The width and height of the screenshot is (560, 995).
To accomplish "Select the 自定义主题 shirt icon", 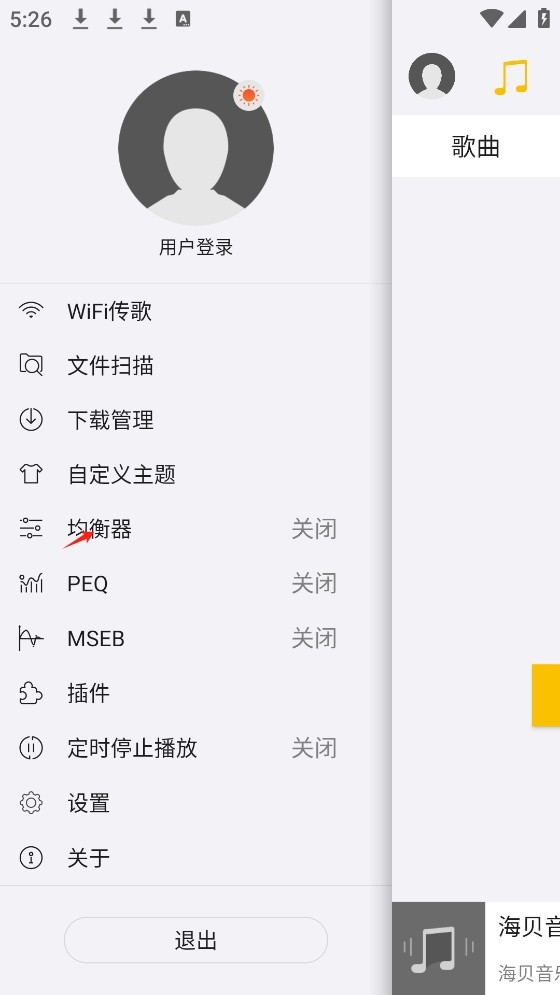I will (30, 474).
